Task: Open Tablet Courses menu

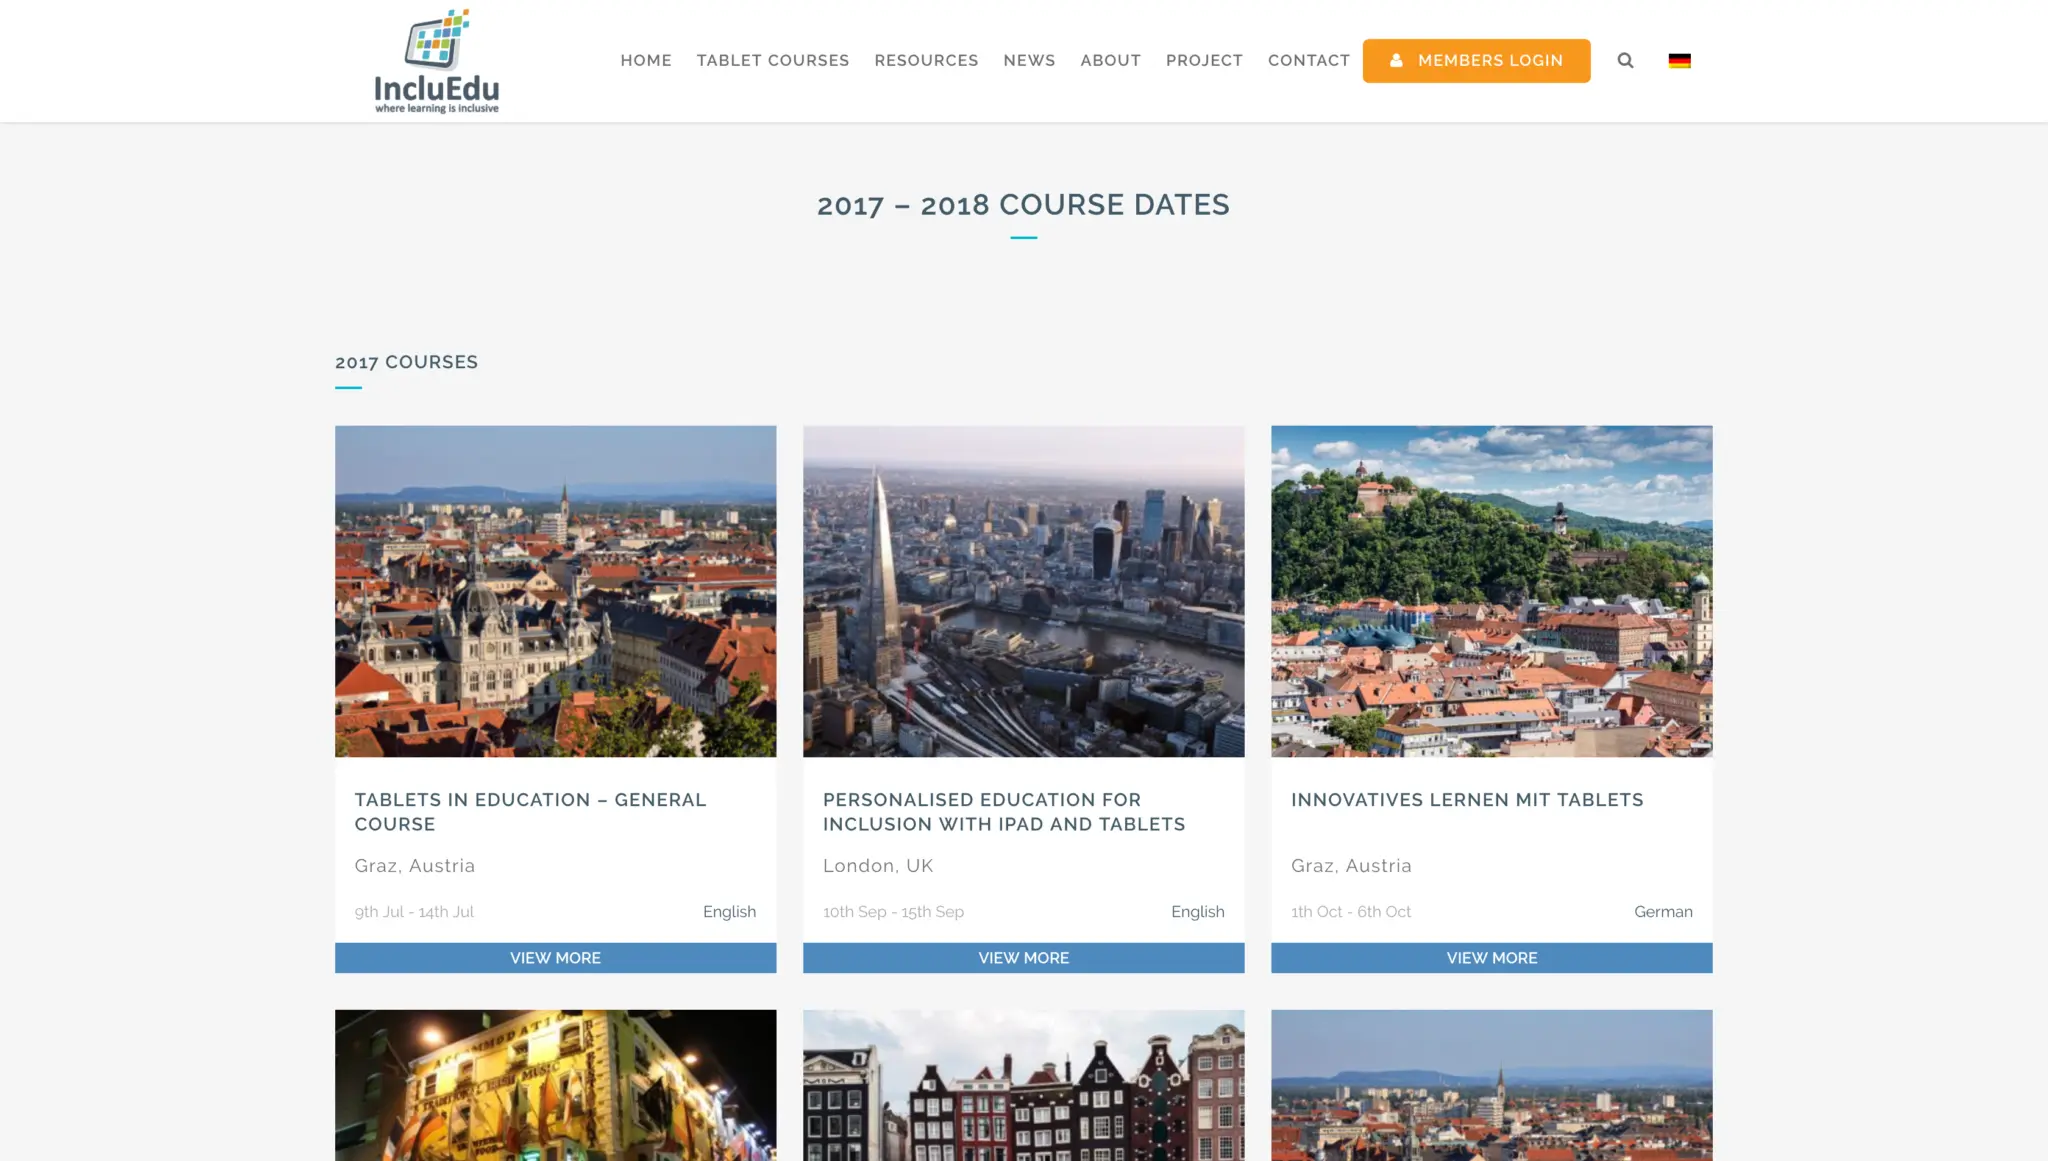Action: tap(773, 60)
